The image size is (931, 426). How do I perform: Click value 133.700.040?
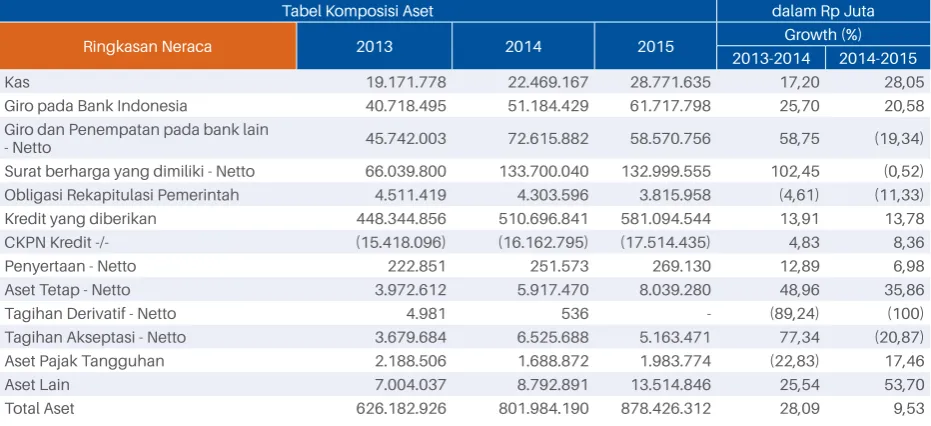[x=545, y=171]
